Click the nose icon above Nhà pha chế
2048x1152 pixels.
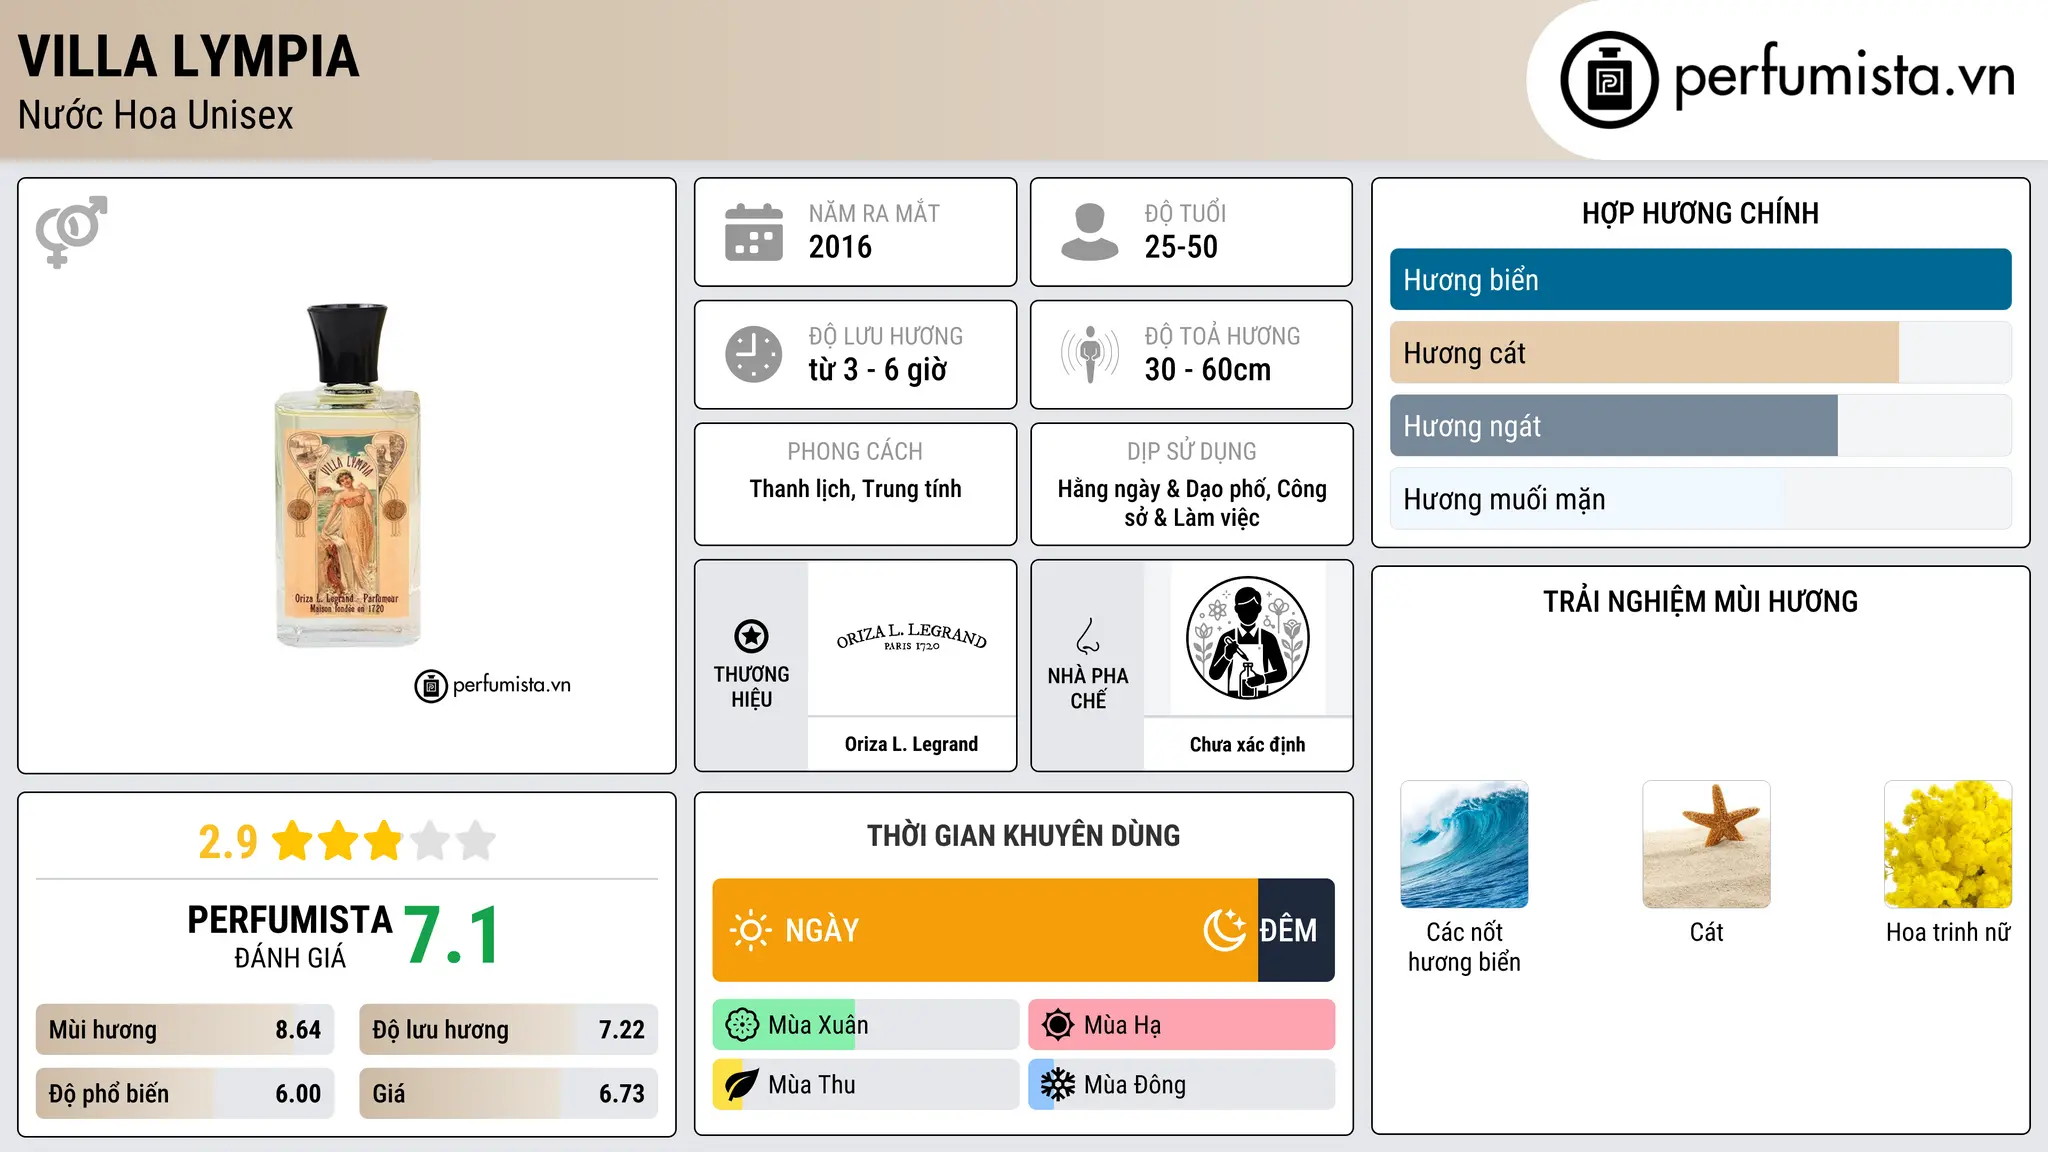[1088, 636]
